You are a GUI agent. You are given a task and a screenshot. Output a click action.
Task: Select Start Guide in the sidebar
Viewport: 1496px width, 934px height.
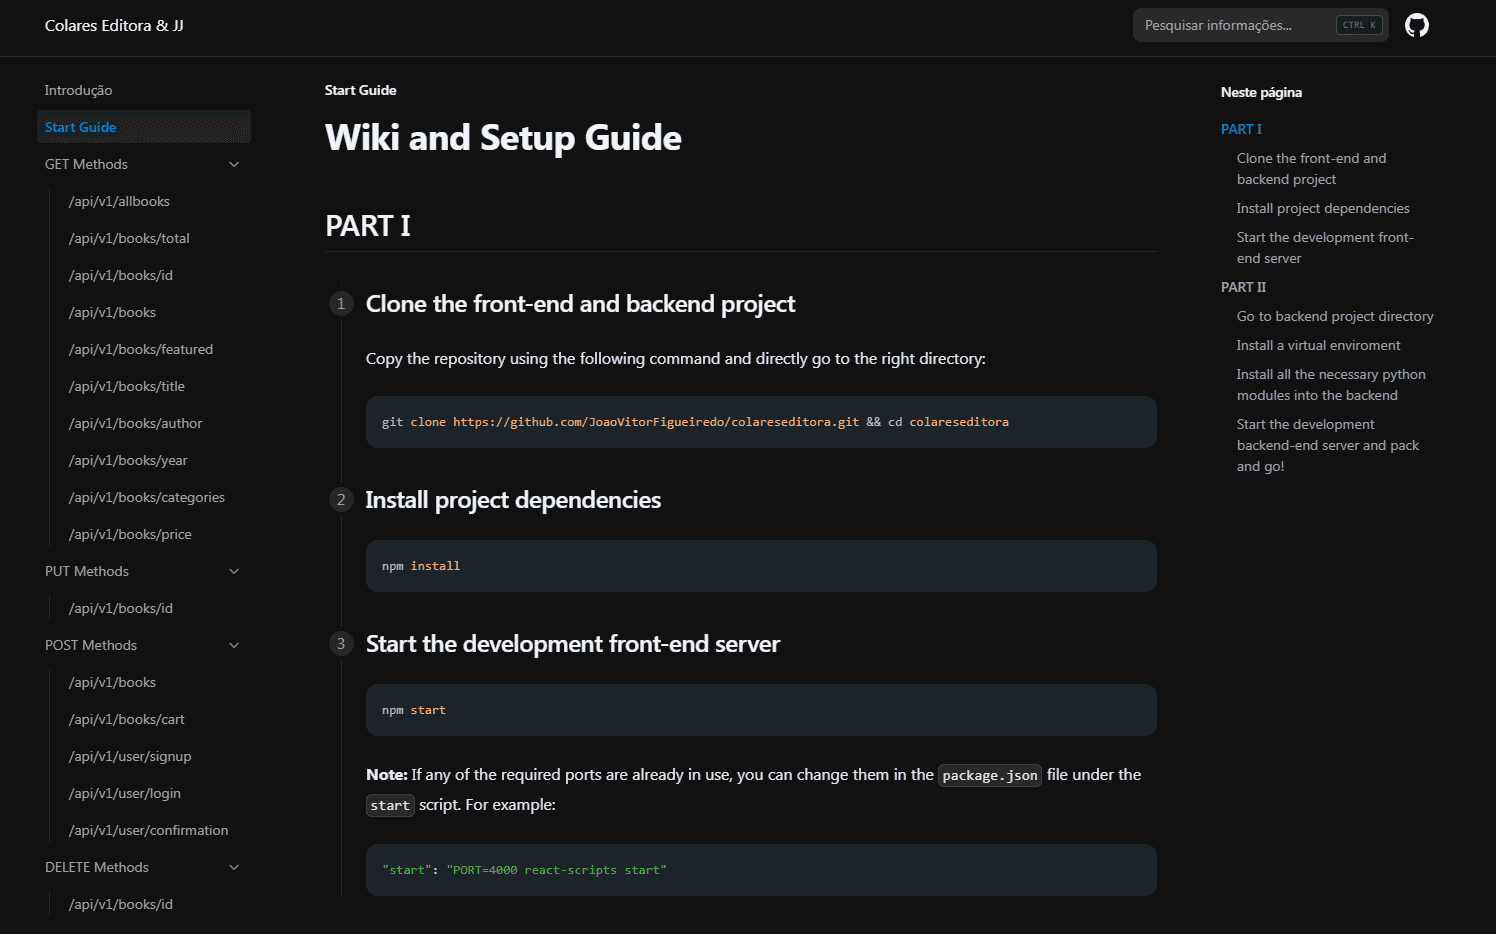coord(80,127)
